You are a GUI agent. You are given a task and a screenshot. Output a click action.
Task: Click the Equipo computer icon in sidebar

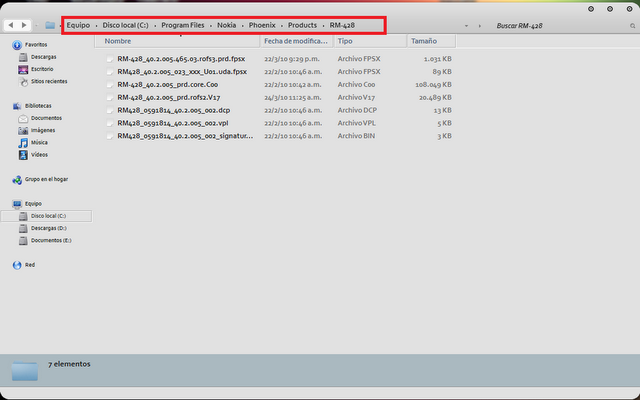point(17,204)
